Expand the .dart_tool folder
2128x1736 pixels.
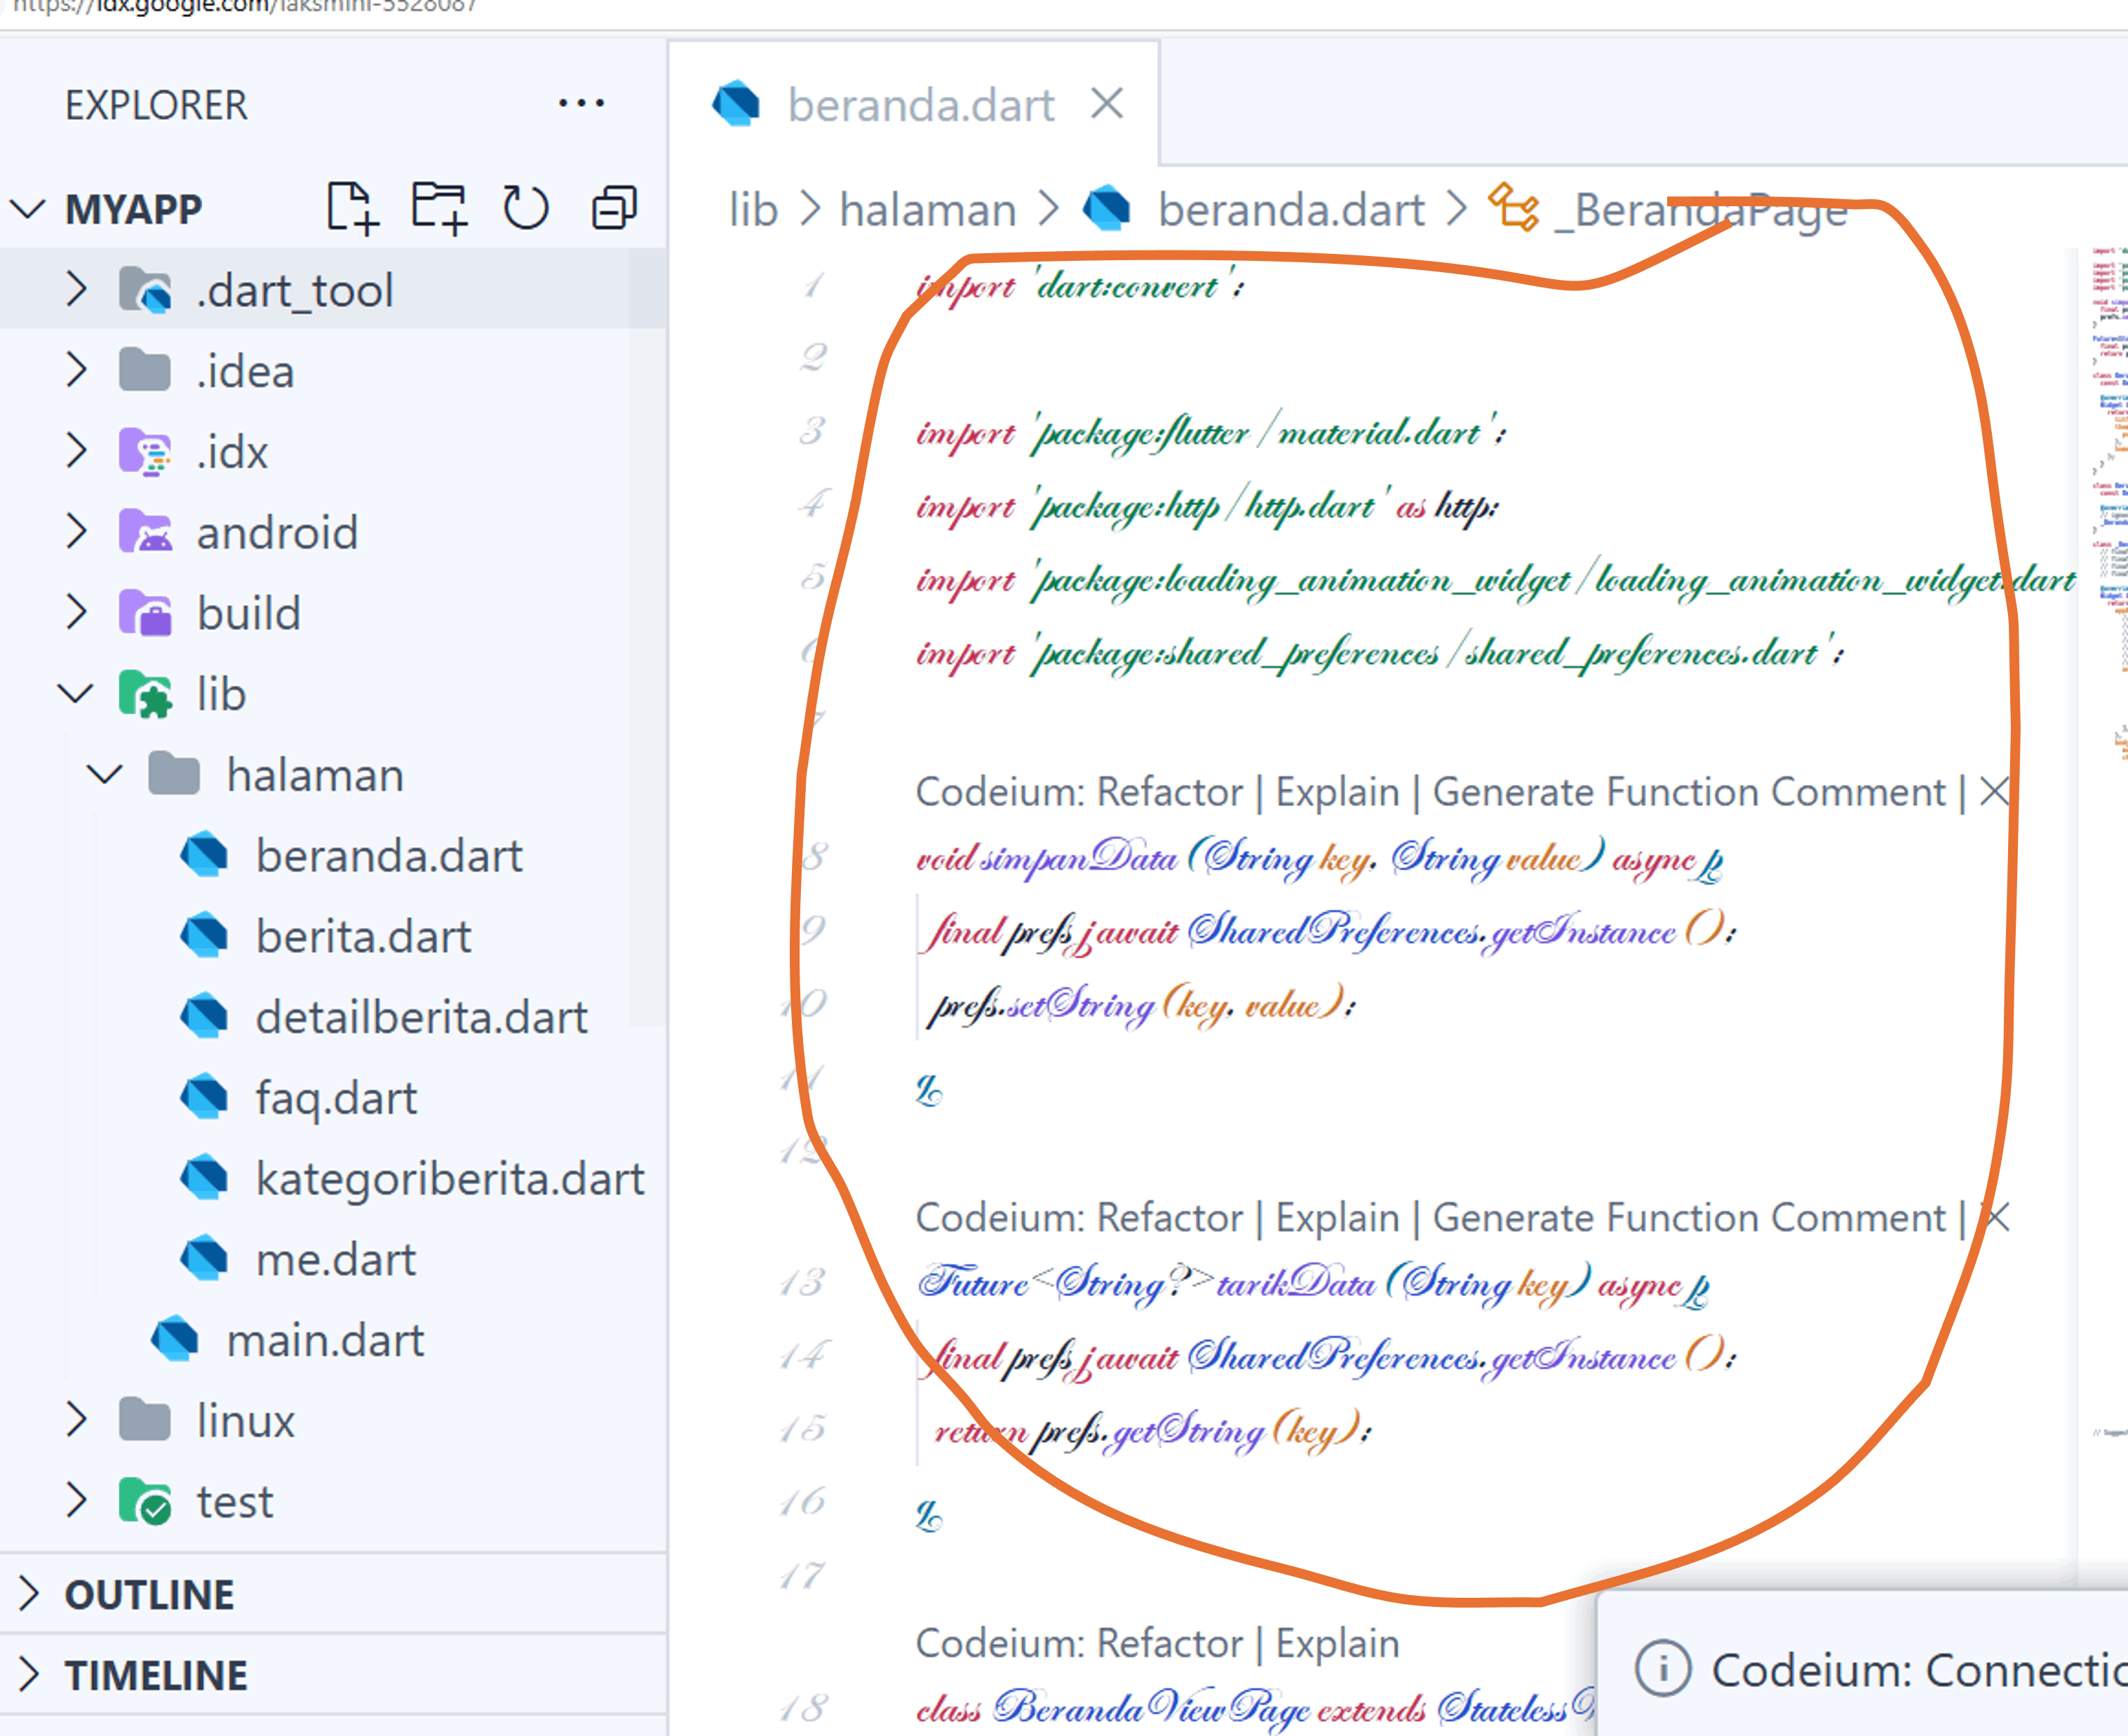click(x=77, y=290)
